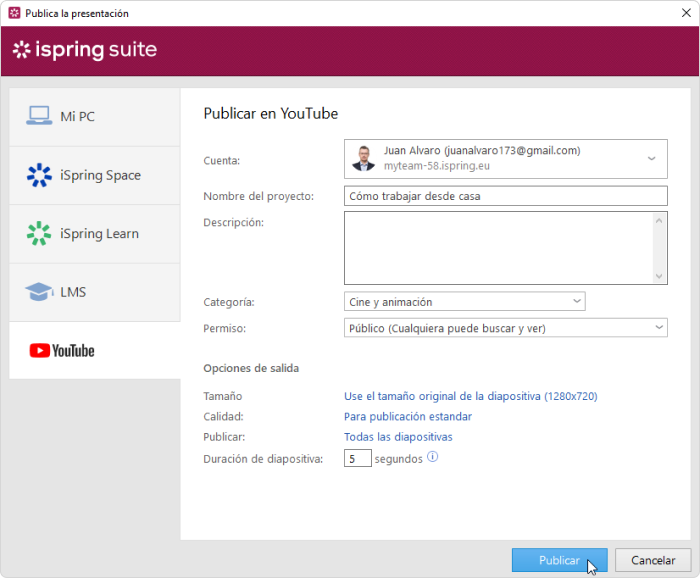The image size is (700, 578).
Task: Click the 'Todas las diapositivas' link
Action: [x=398, y=437]
